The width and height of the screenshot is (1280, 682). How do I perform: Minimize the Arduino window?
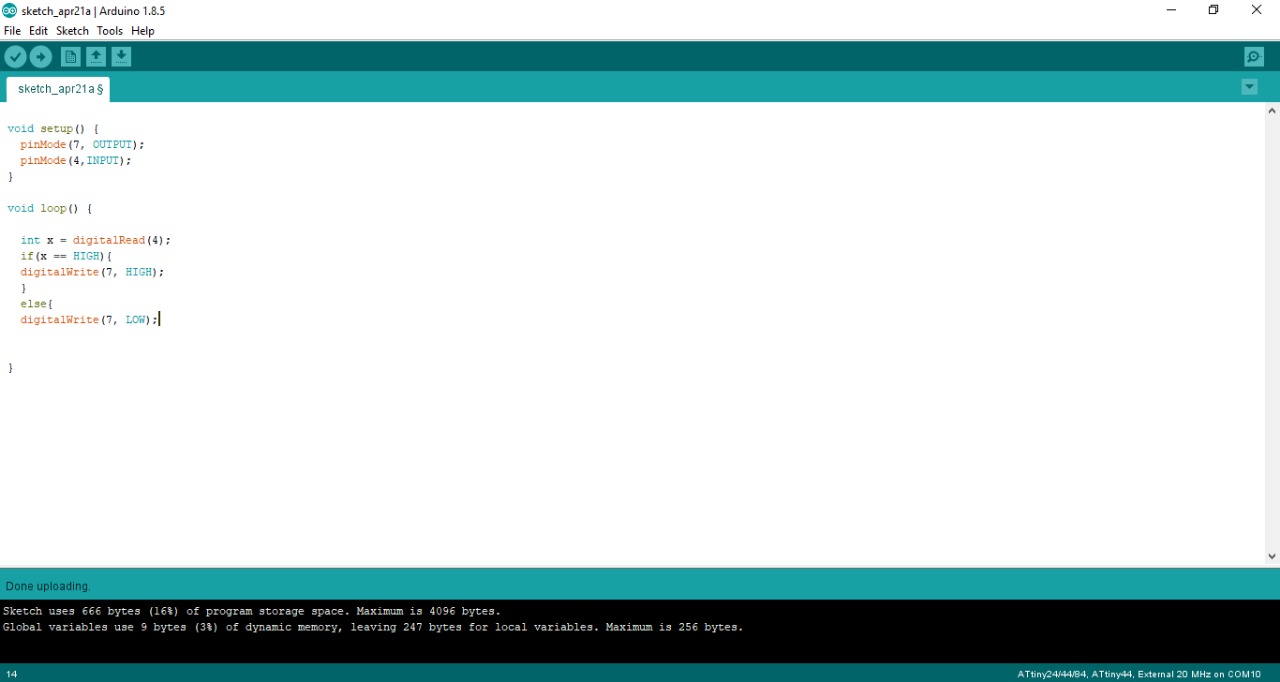1171,10
